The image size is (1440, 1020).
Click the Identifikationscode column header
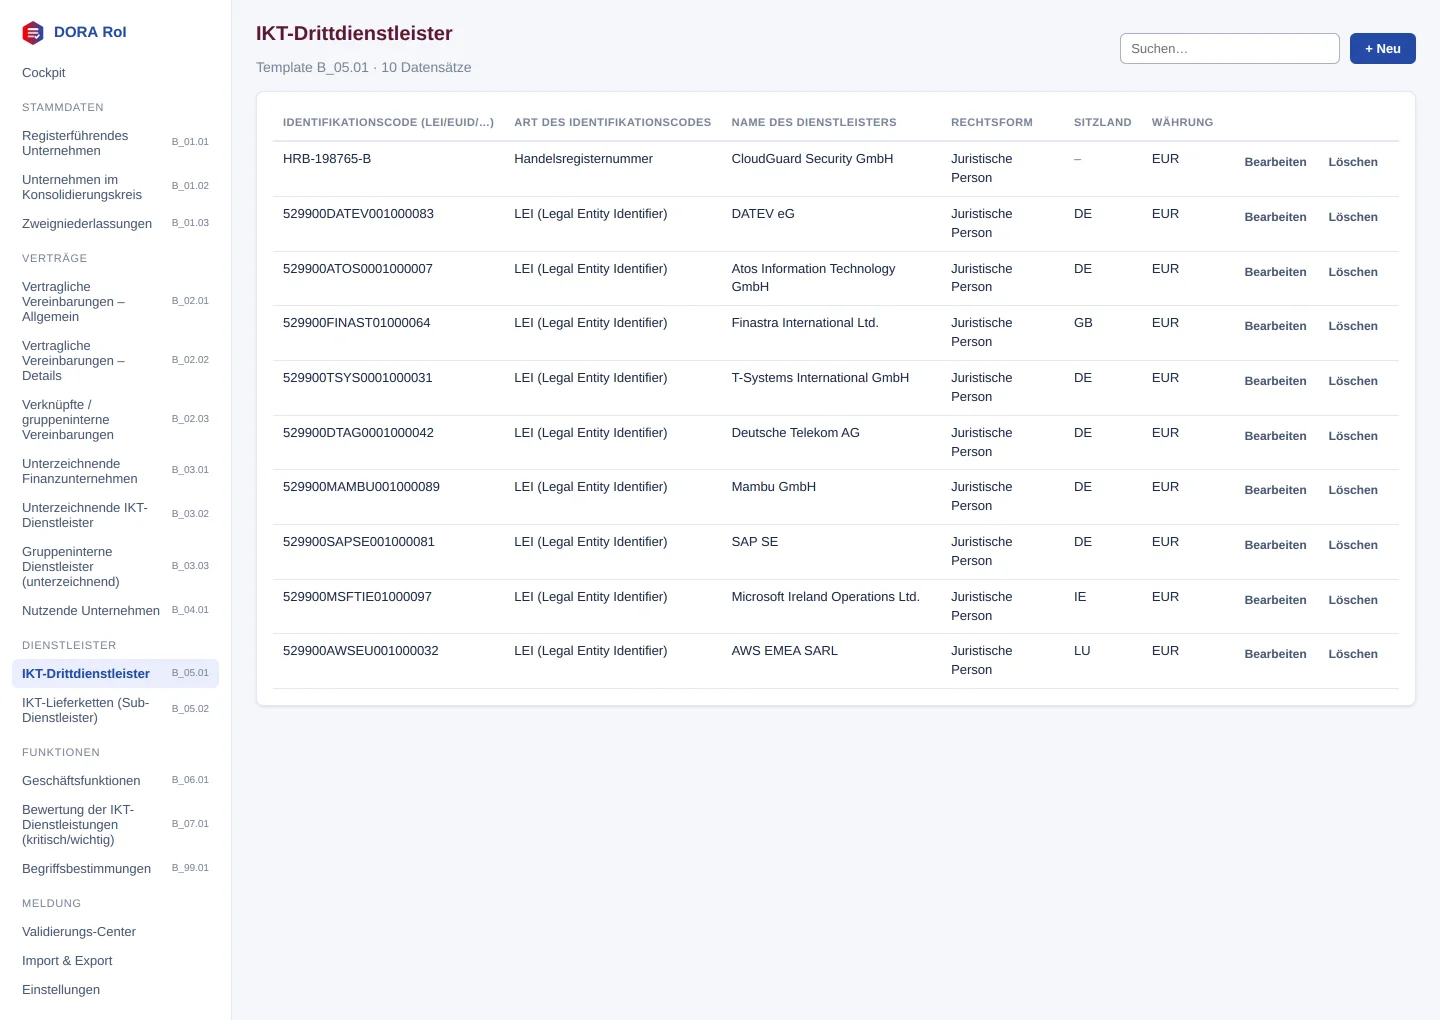click(388, 123)
